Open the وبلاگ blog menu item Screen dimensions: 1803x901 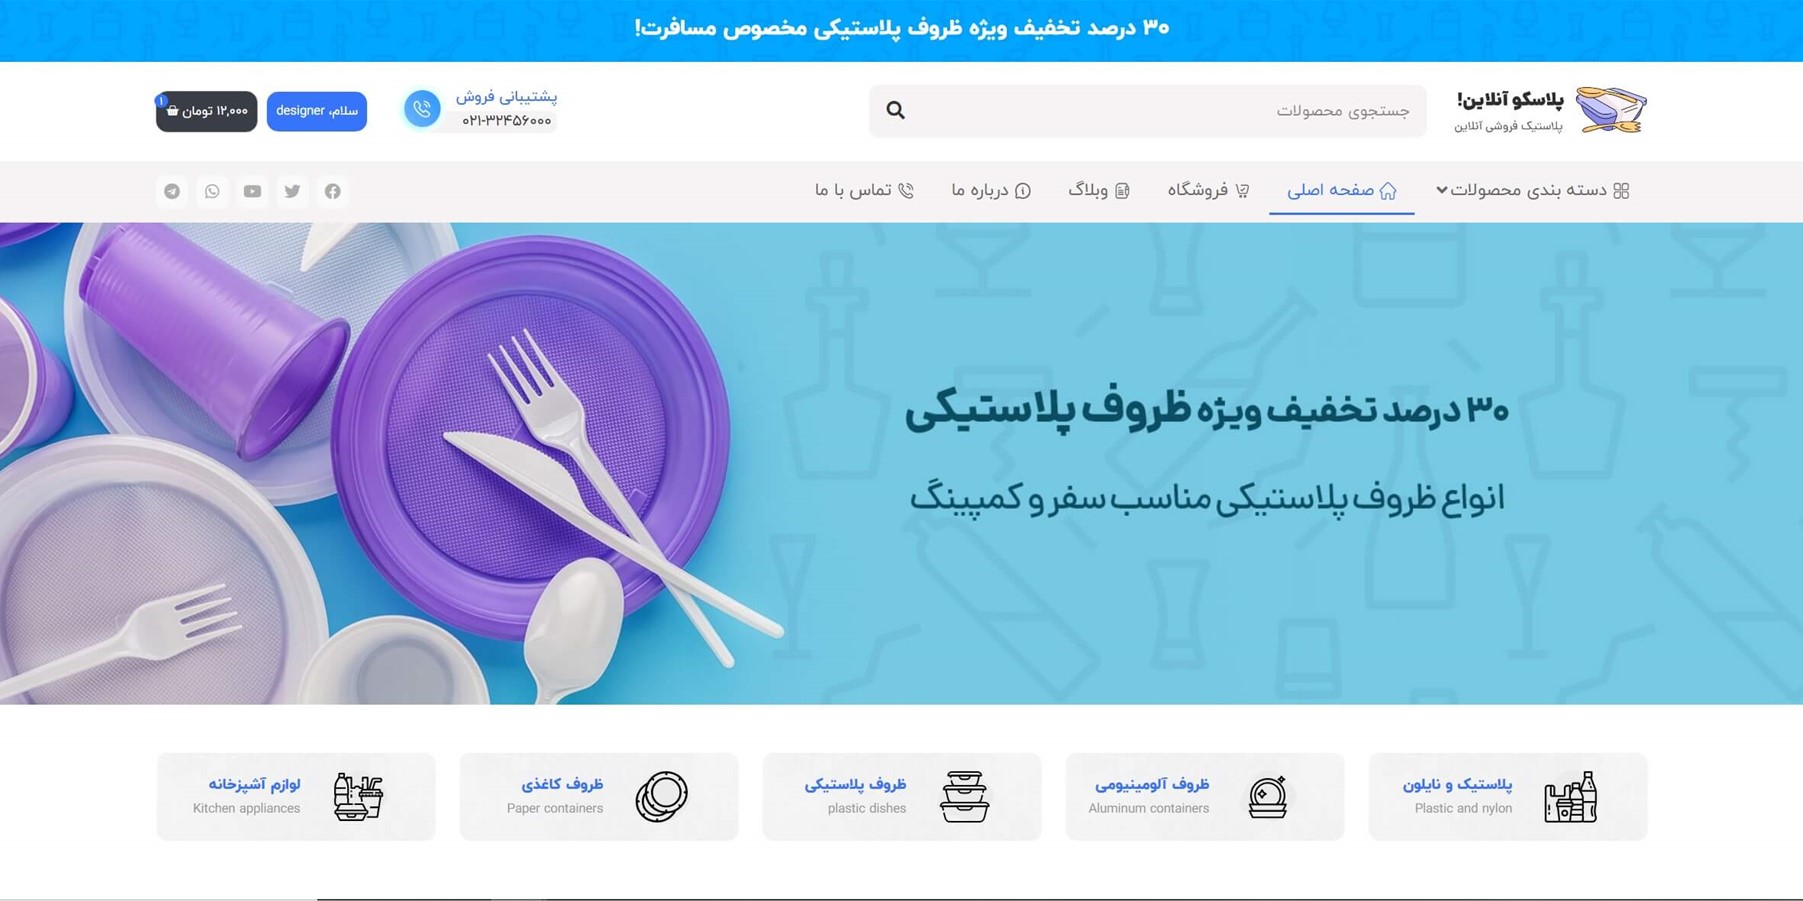(1099, 190)
